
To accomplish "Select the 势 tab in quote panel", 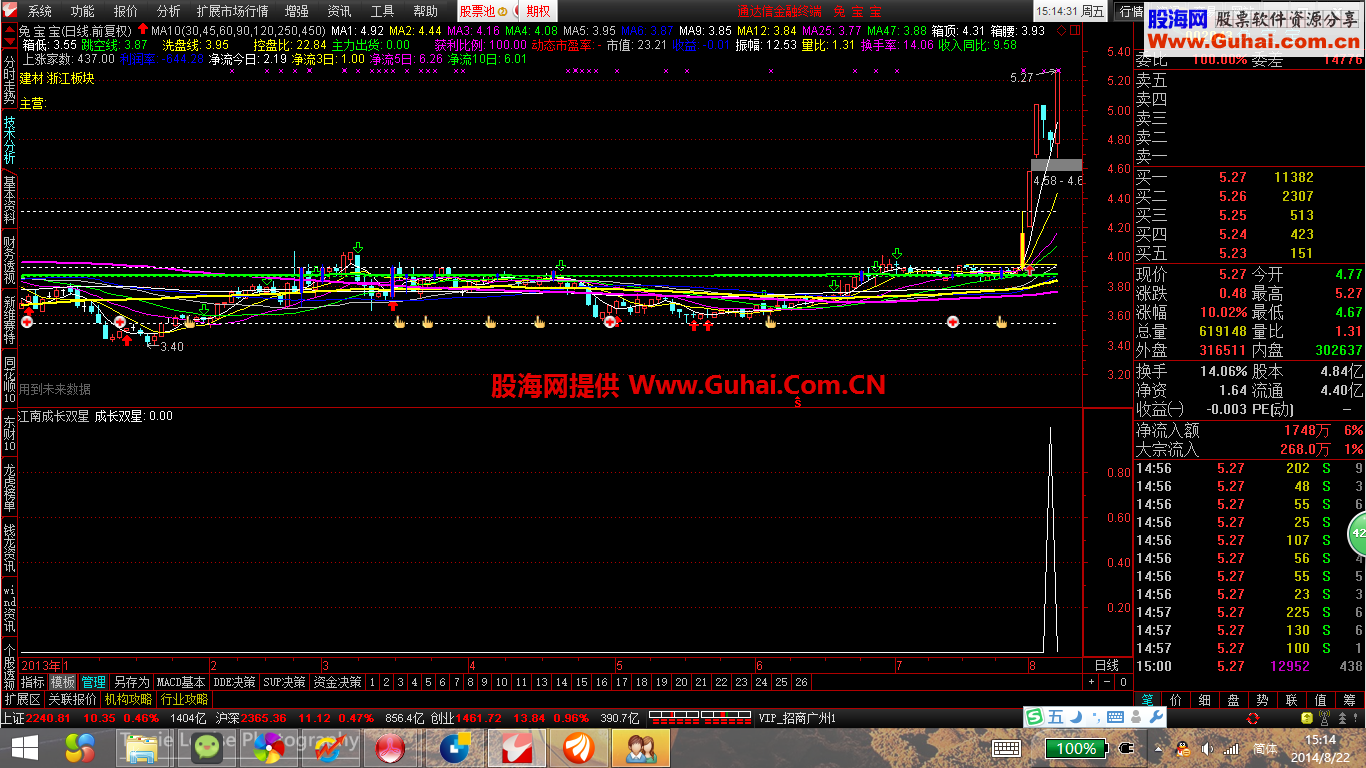I will click(x=1263, y=700).
